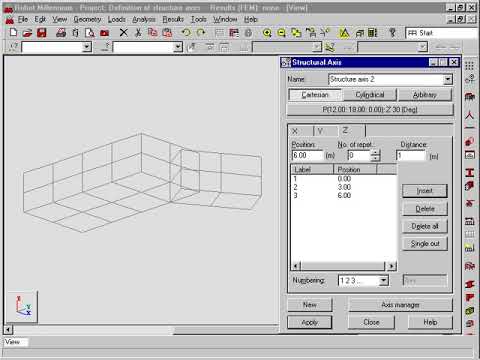
Task: Open the File menu
Action: (23, 19)
